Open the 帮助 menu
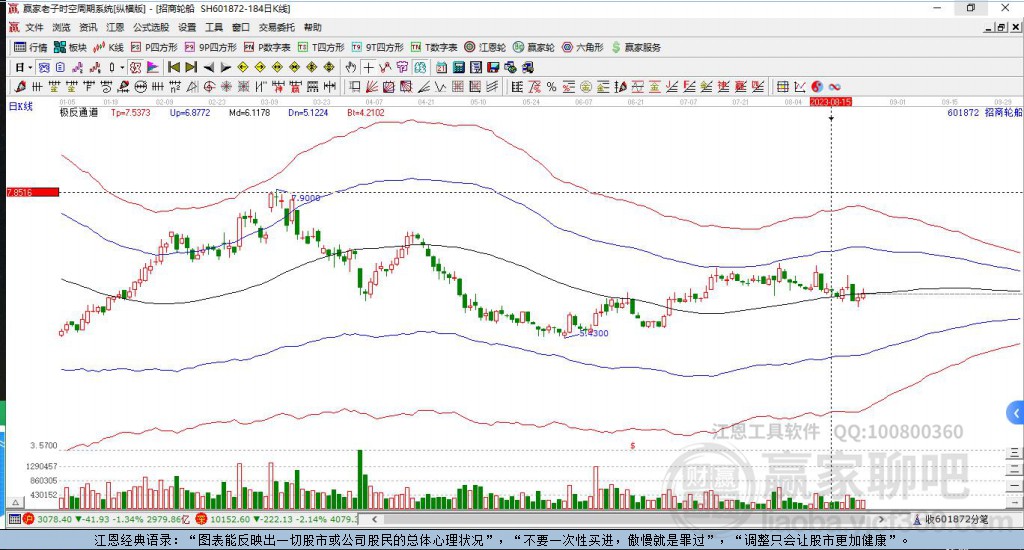1024x550 pixels. tap(313, 27)
